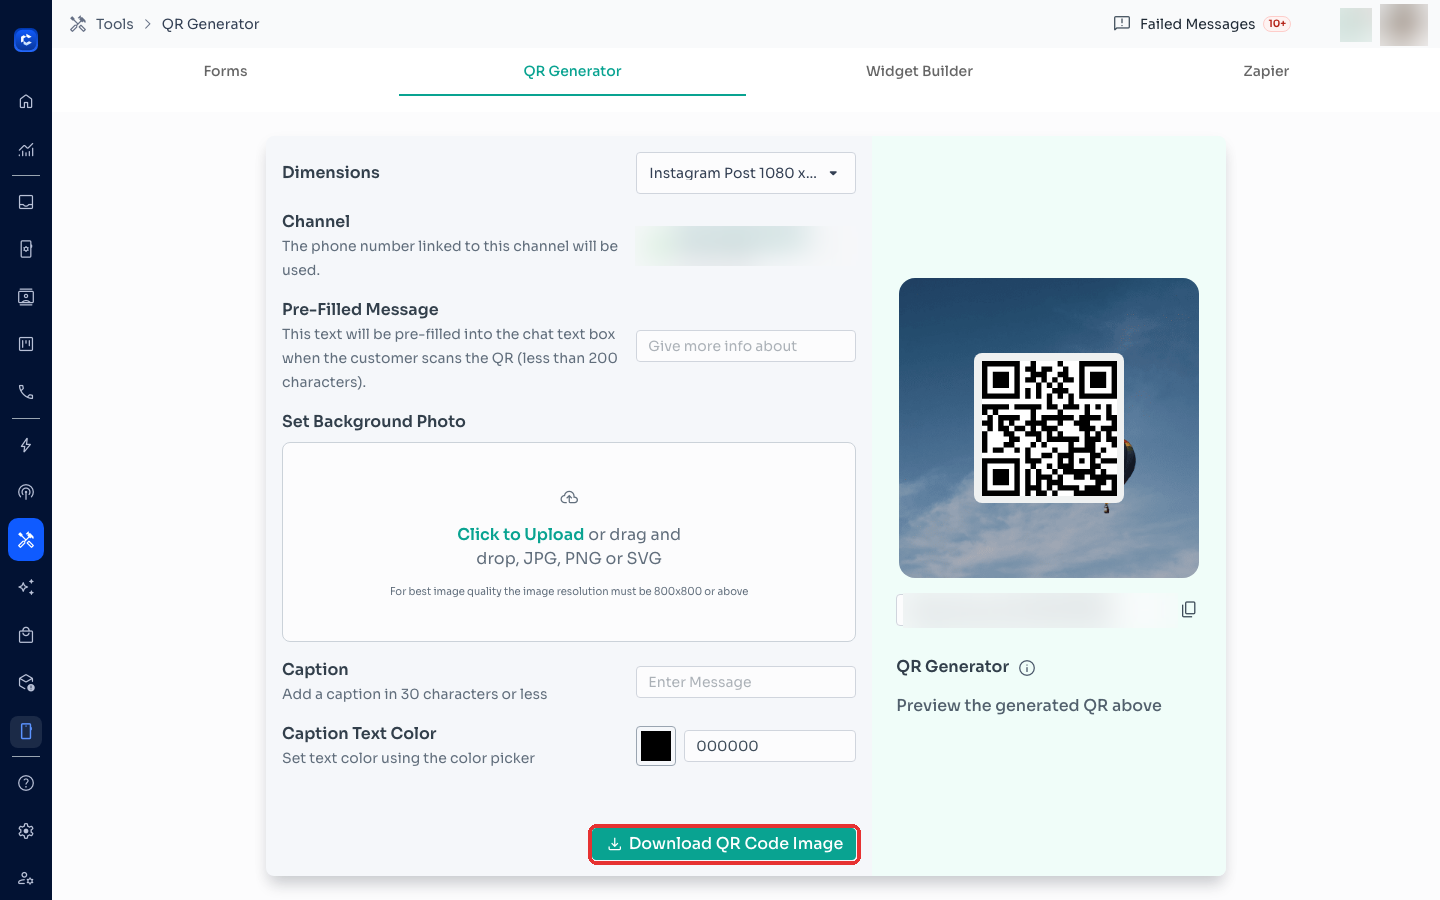Click 'Preview the generated QR above' text

point(1029,706)
